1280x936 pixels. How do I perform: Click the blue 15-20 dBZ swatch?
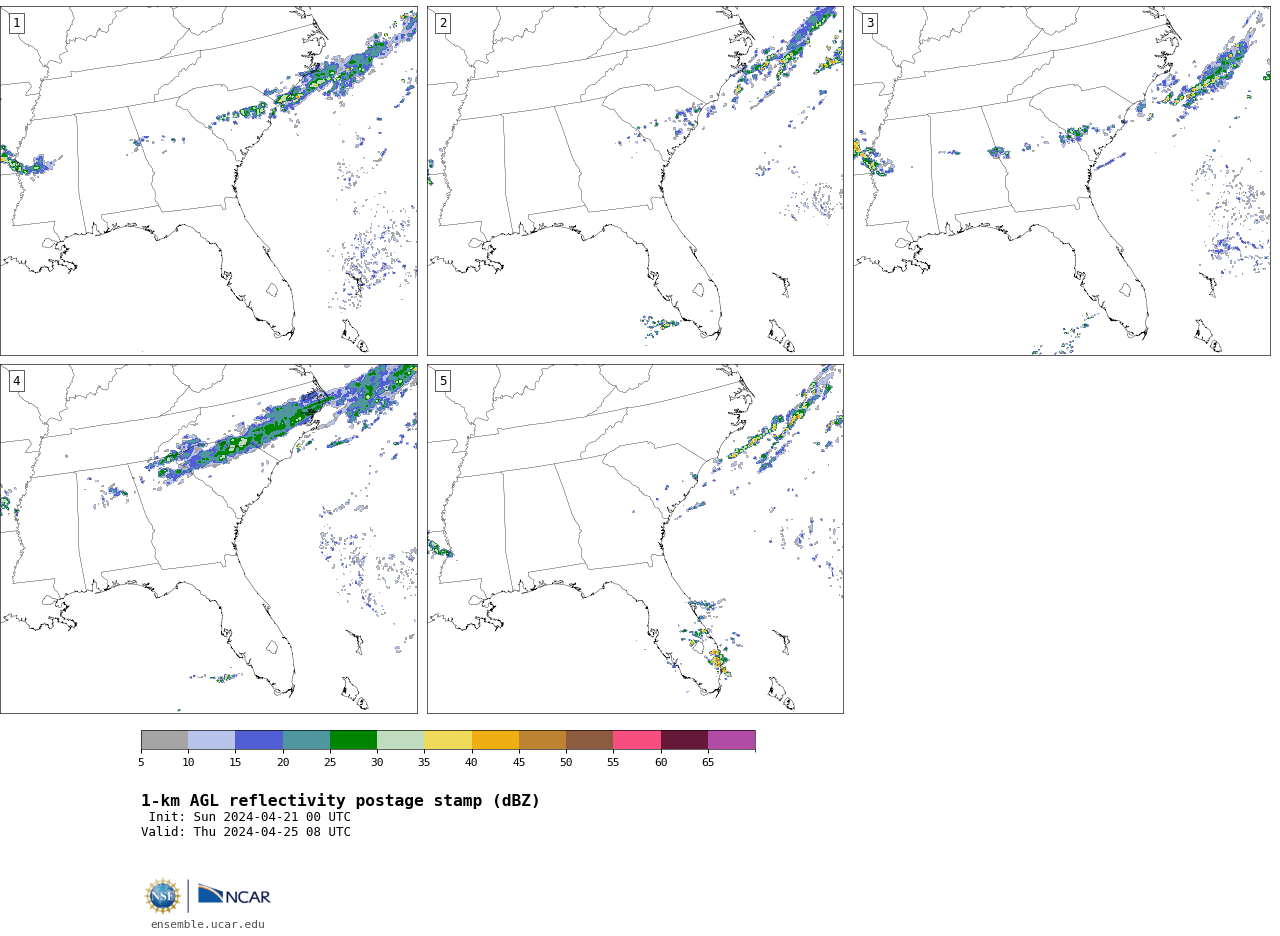point(259,740)
